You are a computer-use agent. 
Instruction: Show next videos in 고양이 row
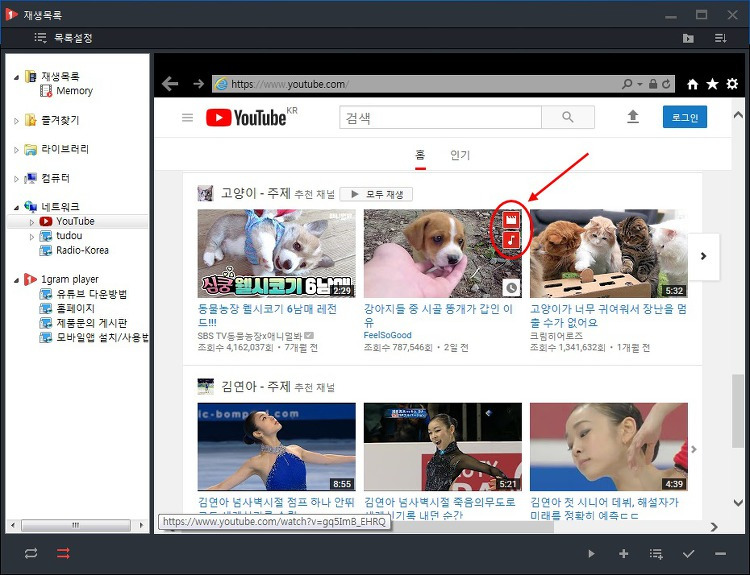point(704,256)
